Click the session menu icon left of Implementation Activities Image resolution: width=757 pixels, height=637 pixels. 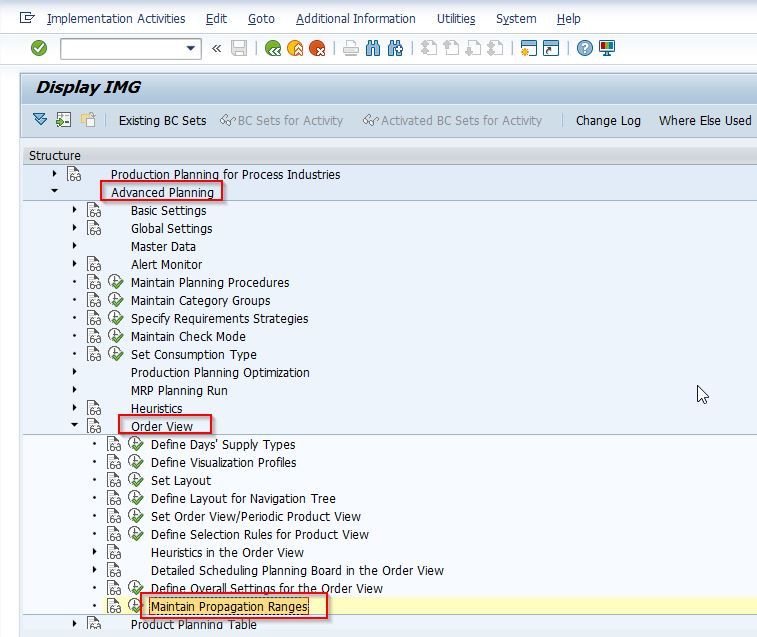pos(27,18)
